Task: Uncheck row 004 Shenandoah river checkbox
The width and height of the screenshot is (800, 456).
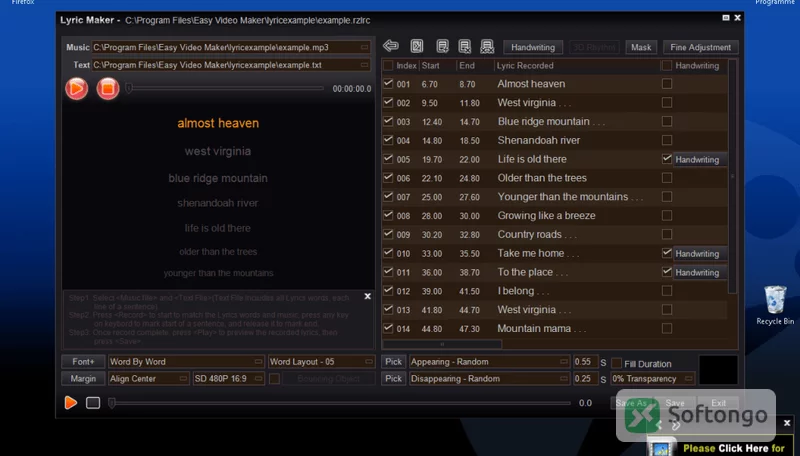Action: pyautogui.click(x=388, y=140)
